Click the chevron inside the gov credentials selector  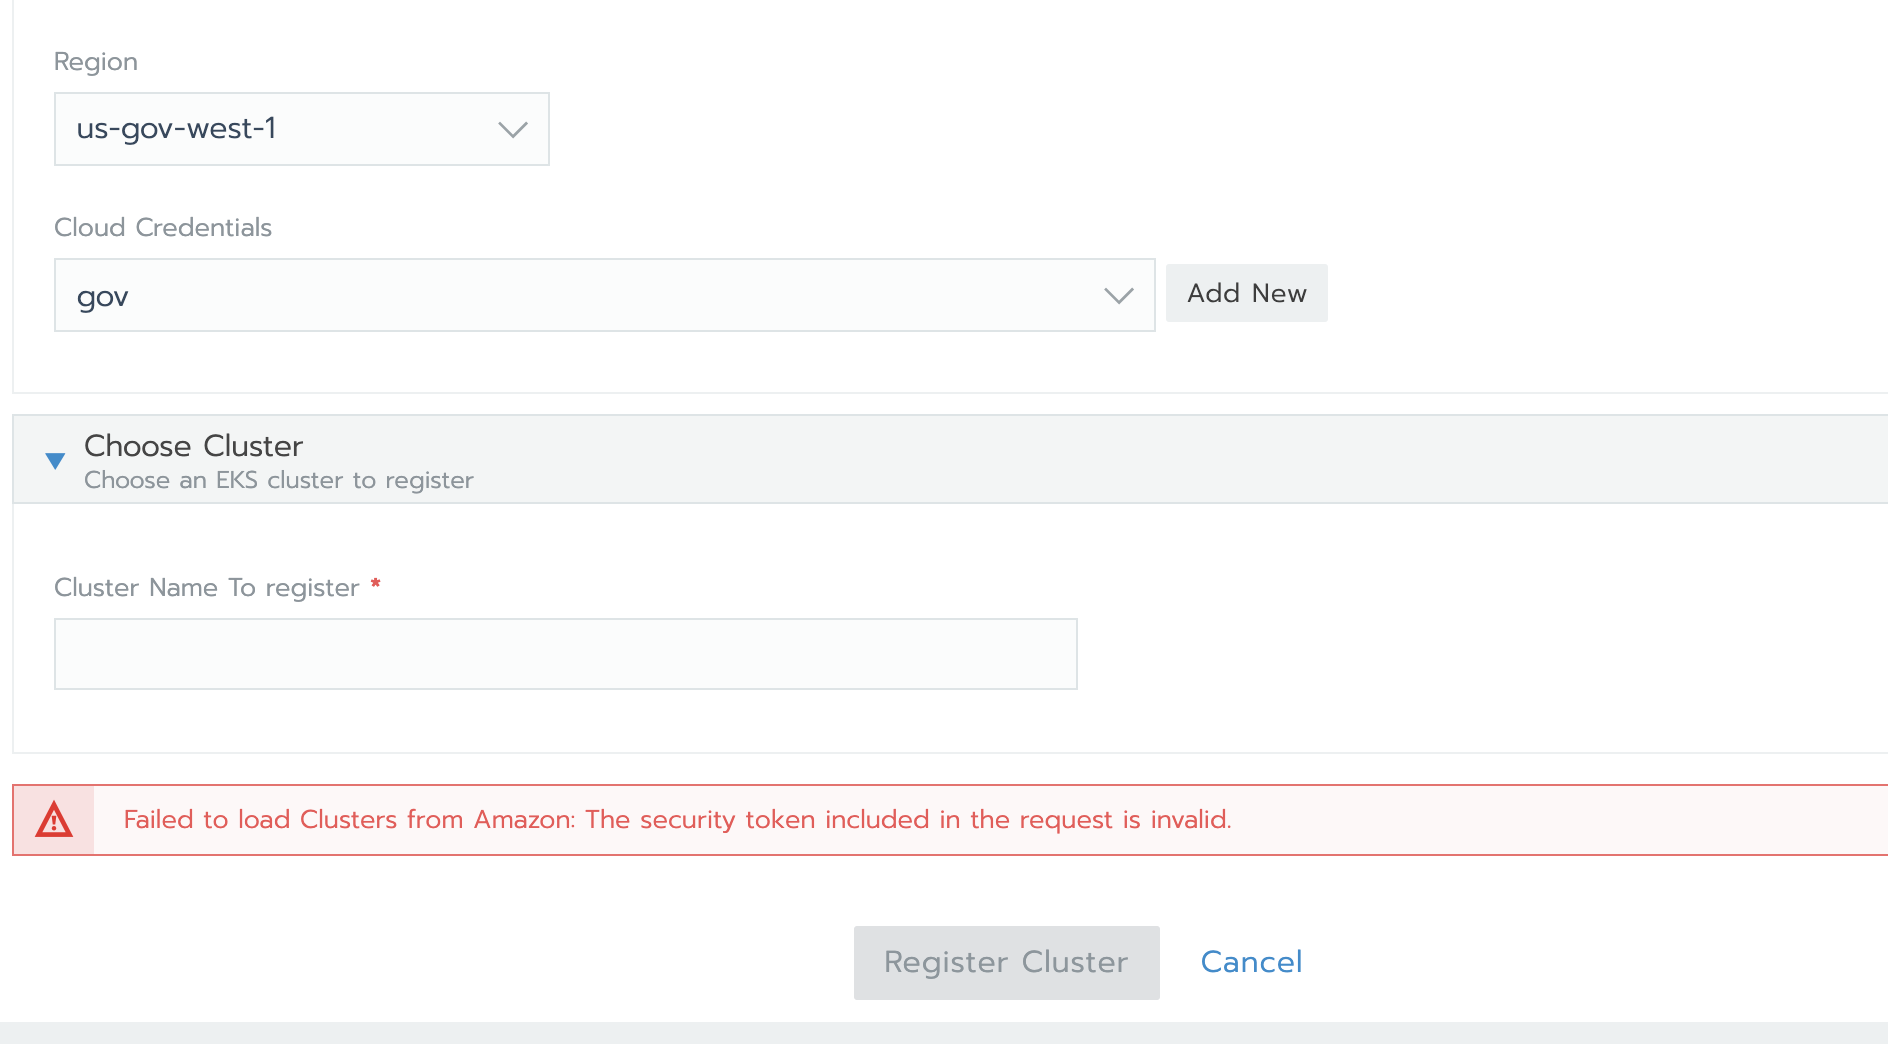coord(1117,294)
